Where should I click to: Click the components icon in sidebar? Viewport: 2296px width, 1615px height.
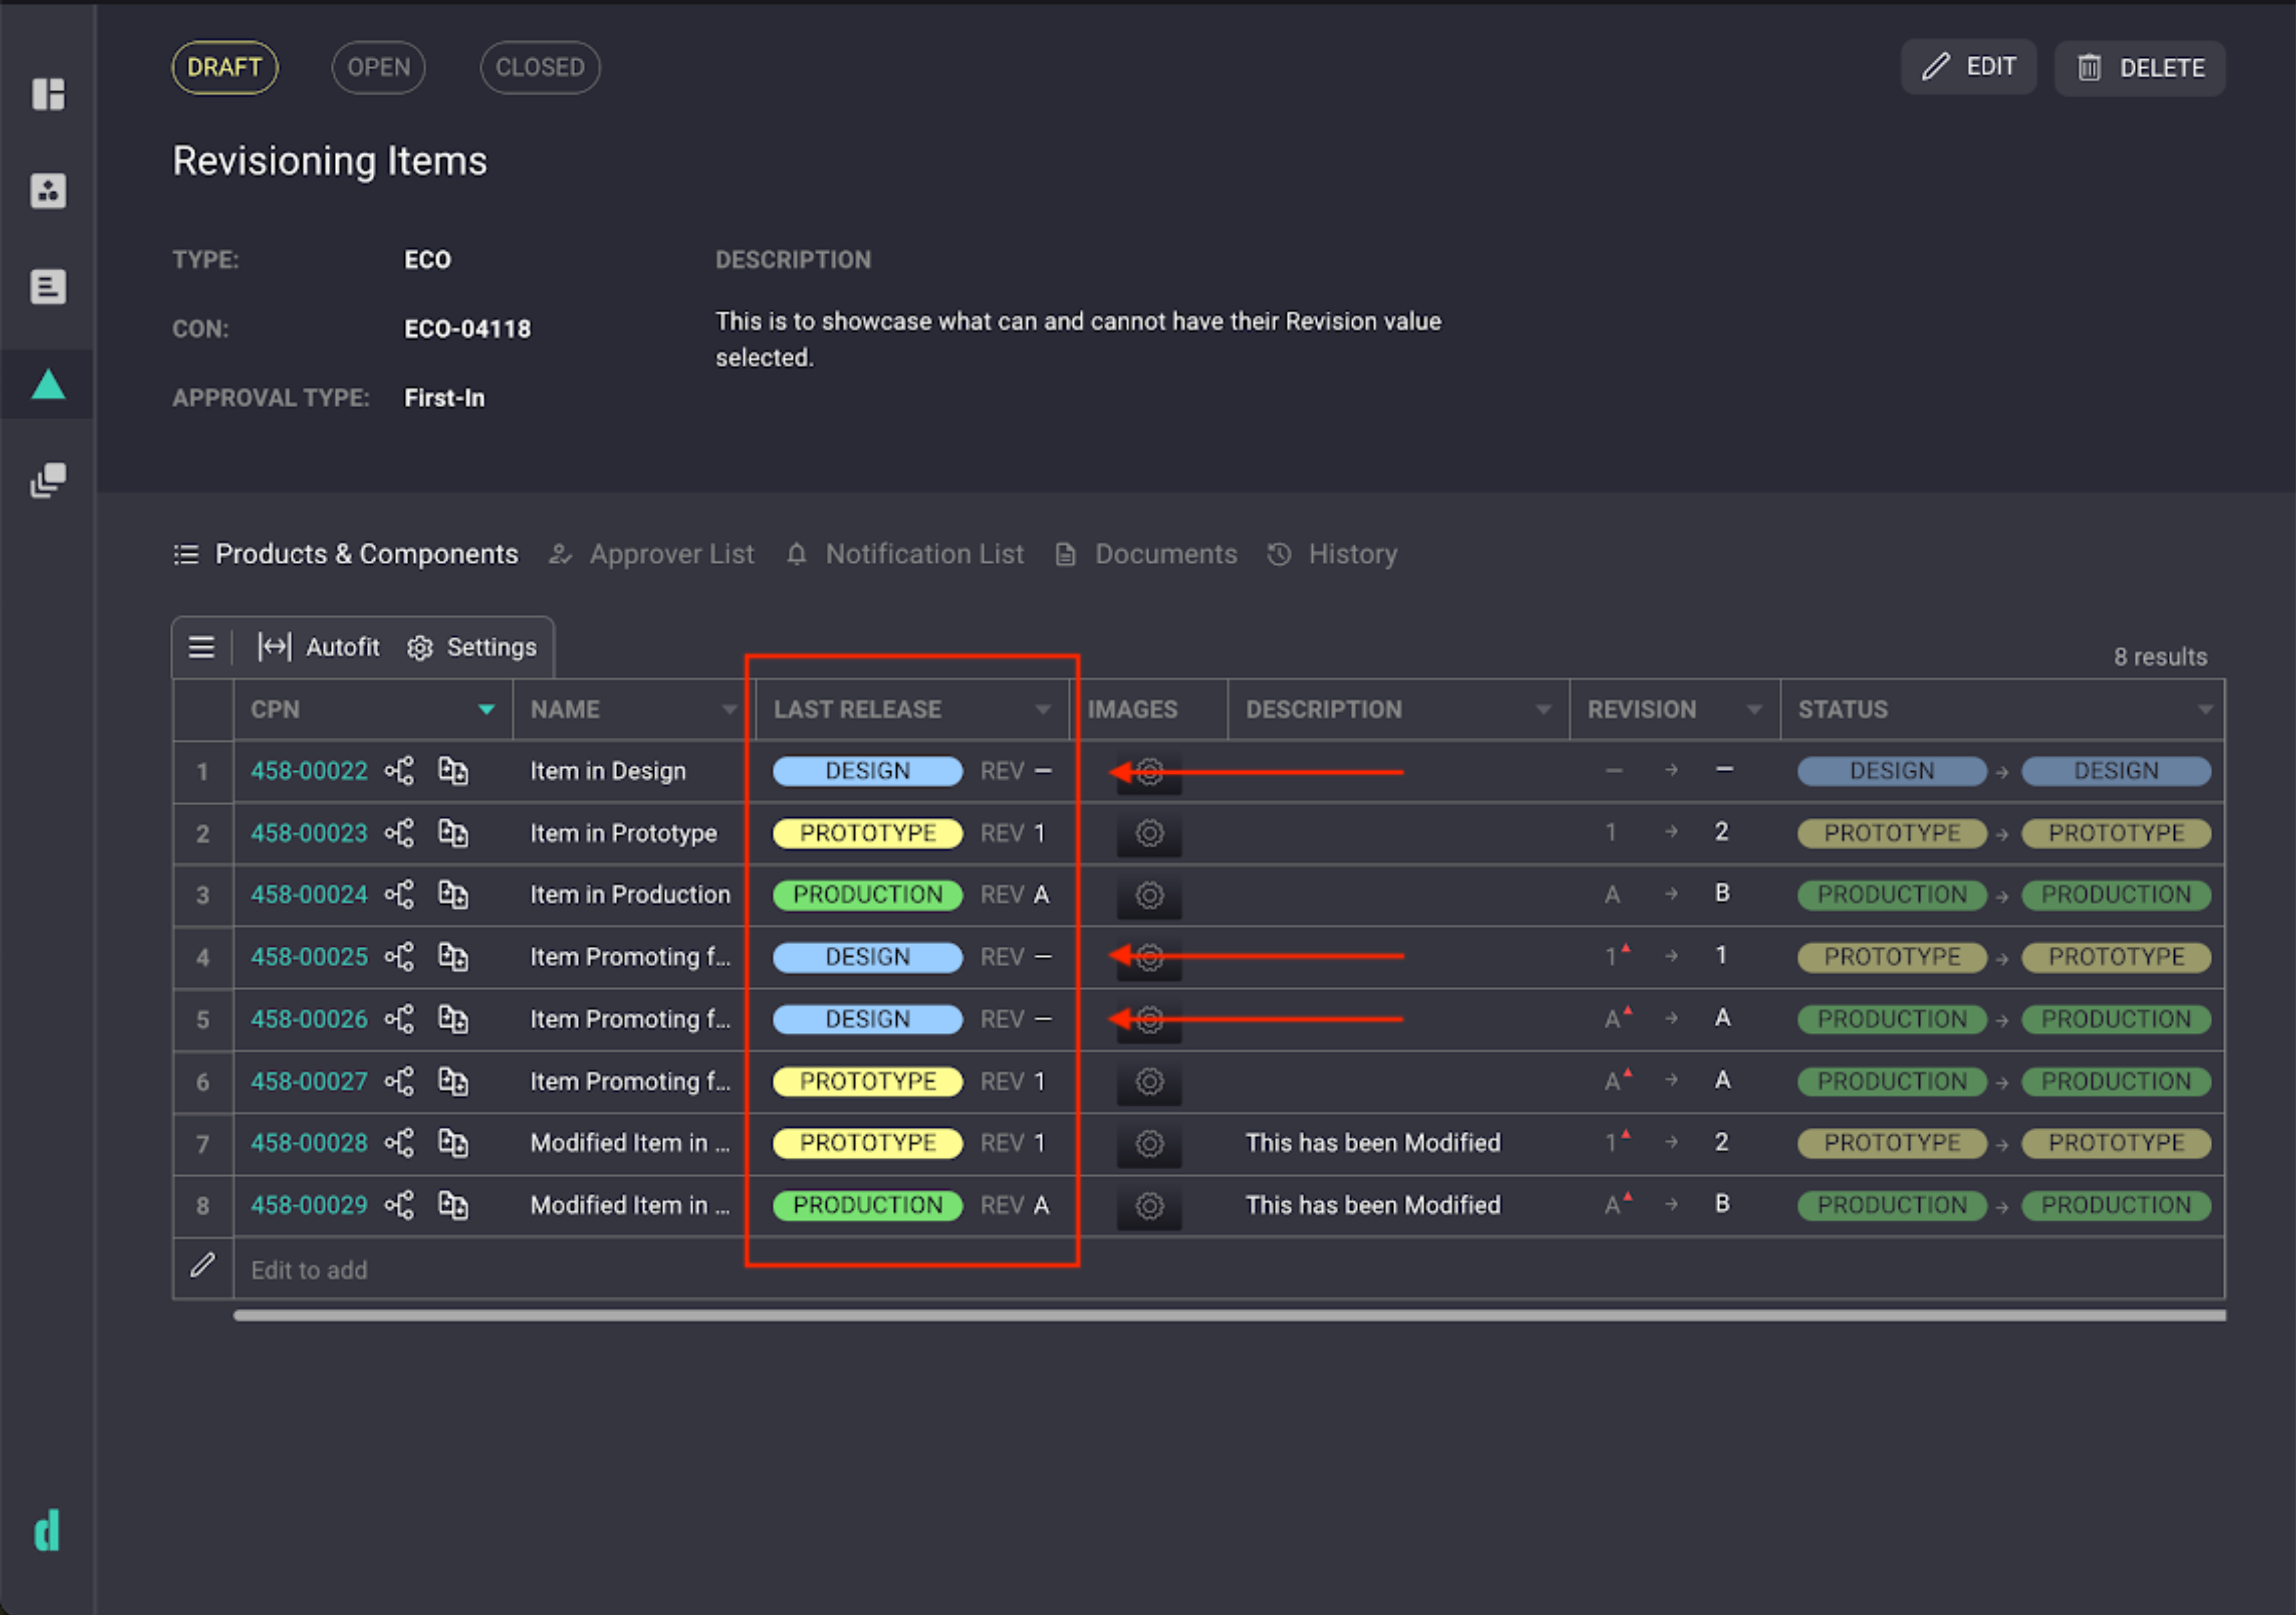pyautogui.click(x=48, y=190)
